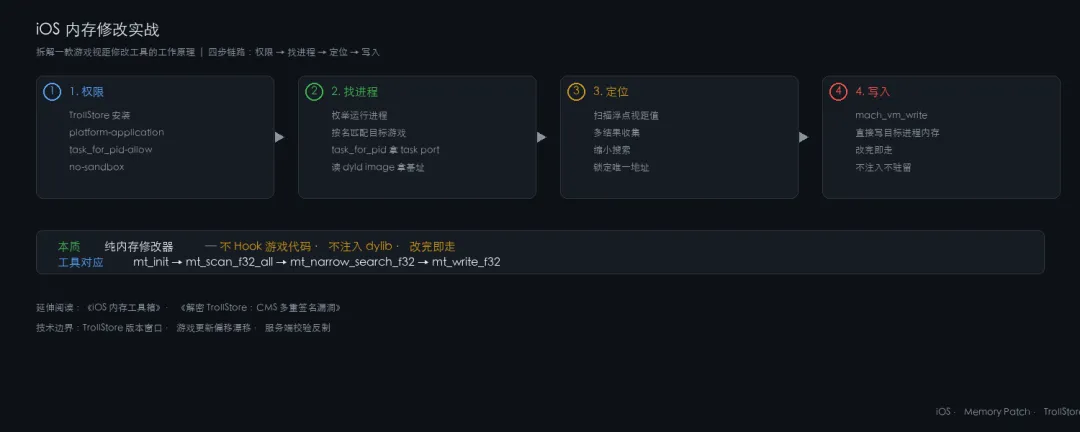The width and height of the screenshot is (1080, 432).
Task: Click the 'iOS 内存修改实战' page title
Action: pyautogui.click(x=98, y=30)
